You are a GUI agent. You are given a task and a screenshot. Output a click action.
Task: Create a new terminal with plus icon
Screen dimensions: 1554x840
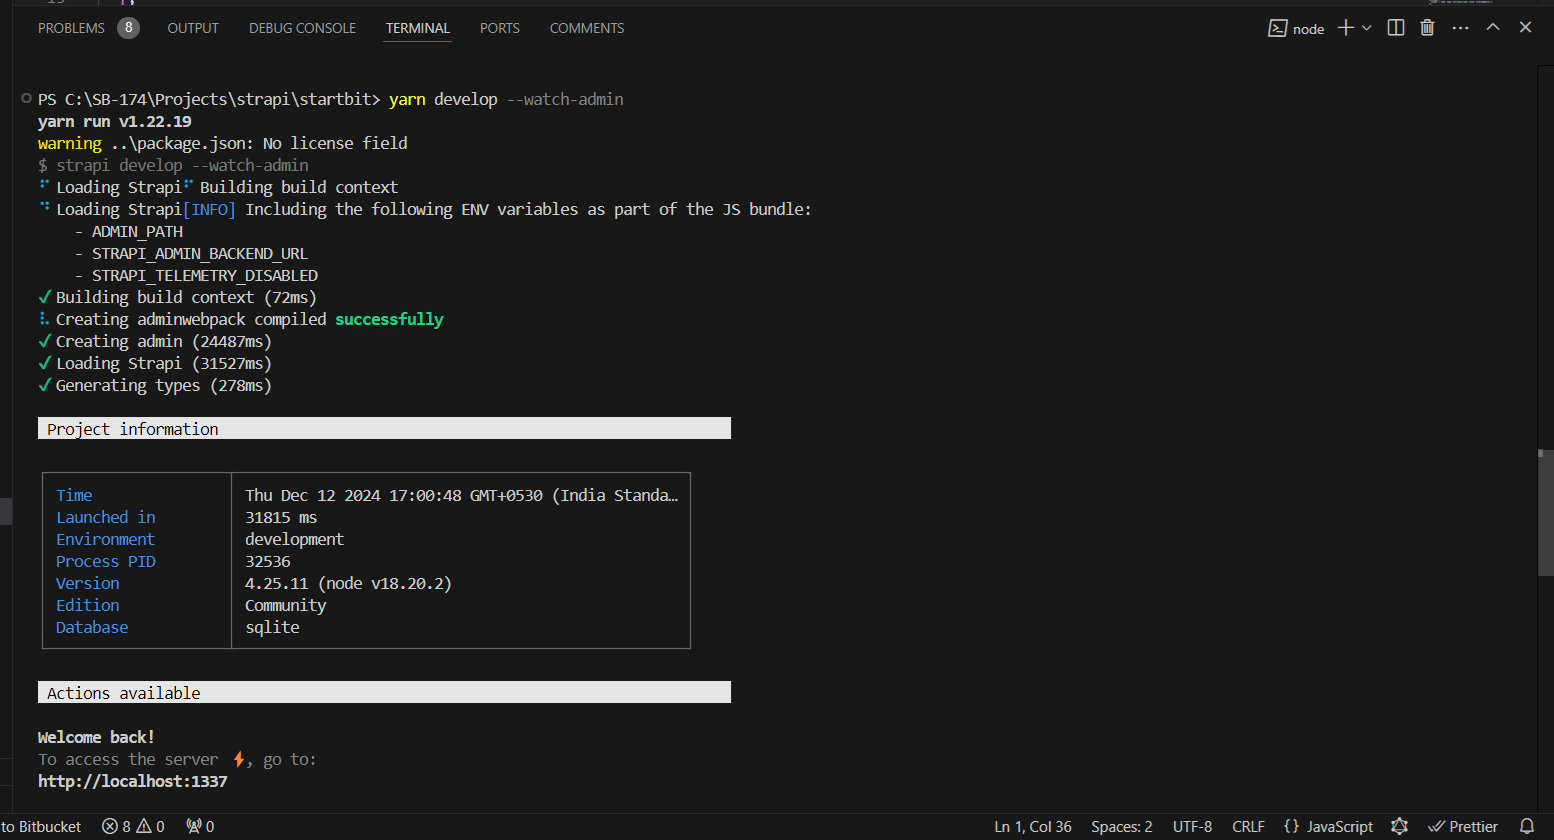click(x=1346, y=28)
